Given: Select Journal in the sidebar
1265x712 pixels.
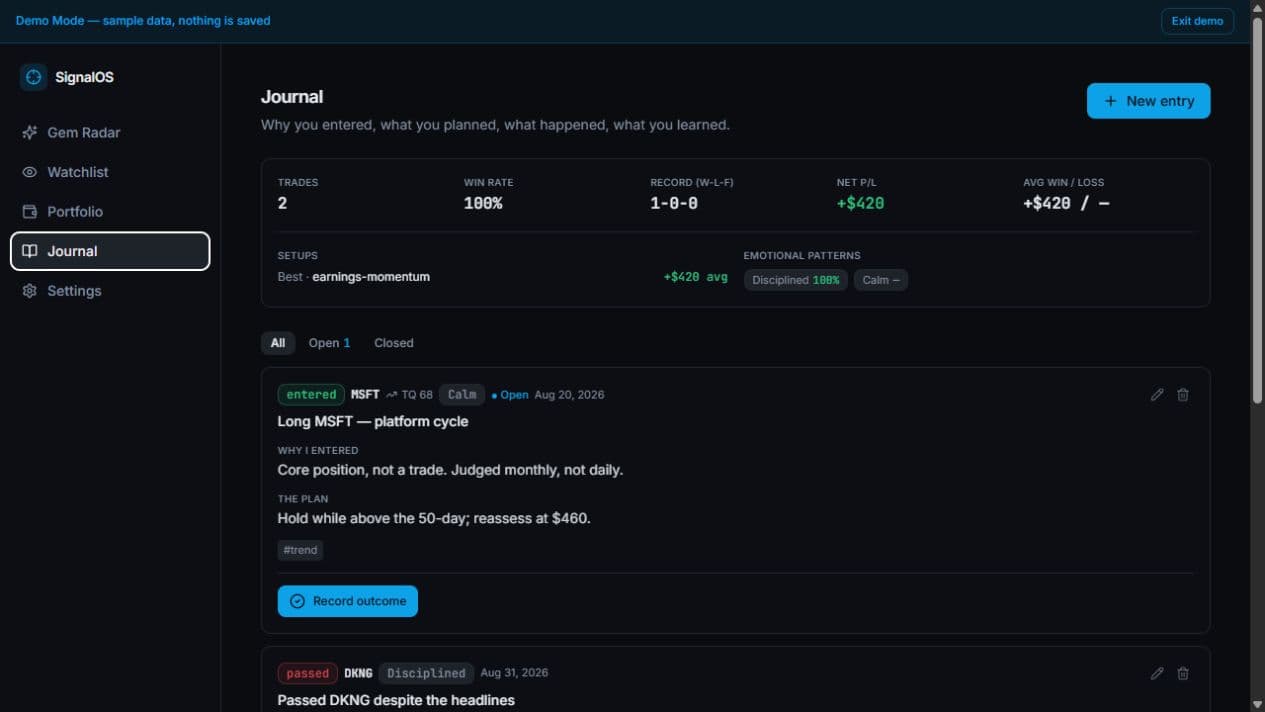Looking at the screenshot, I should 110,251.
